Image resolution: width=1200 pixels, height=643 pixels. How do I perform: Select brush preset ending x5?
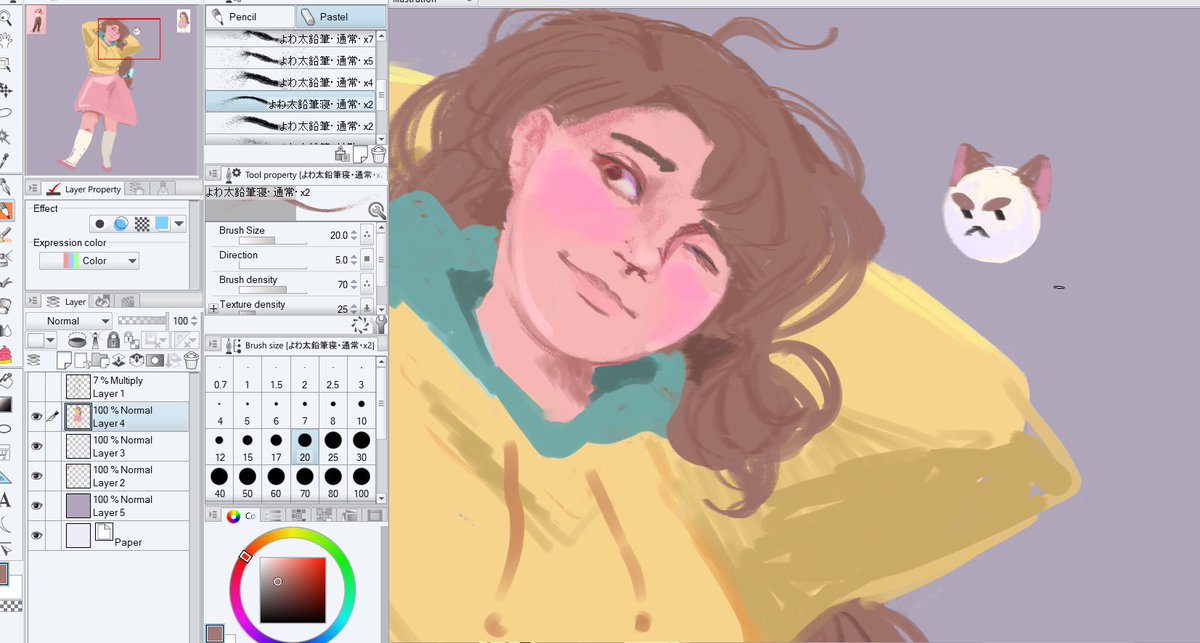point(290,60)
